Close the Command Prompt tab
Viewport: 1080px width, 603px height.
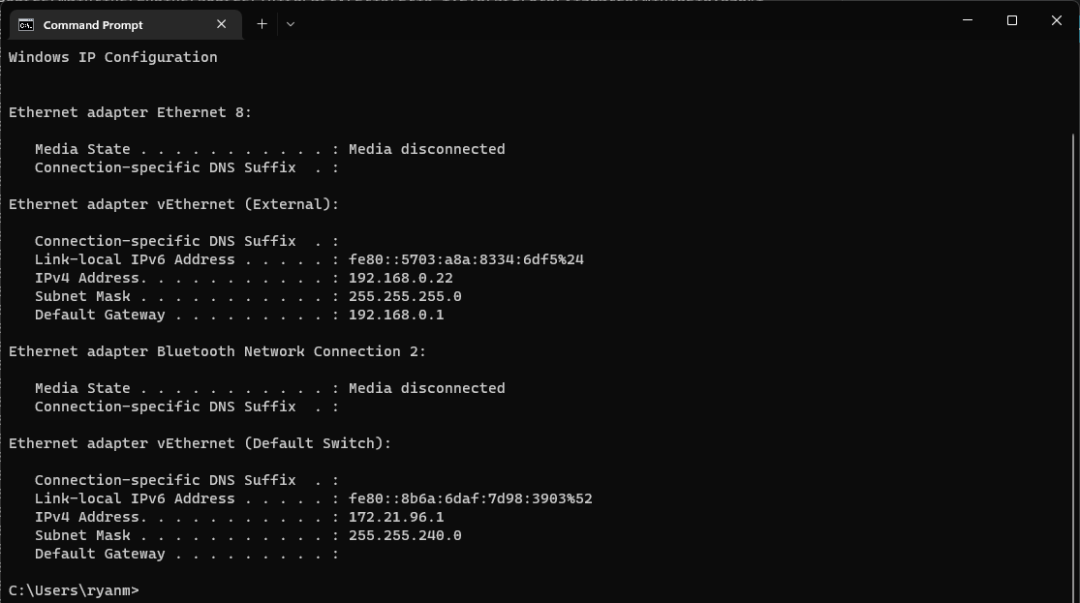pyautogui.click(x=221, y=24)
